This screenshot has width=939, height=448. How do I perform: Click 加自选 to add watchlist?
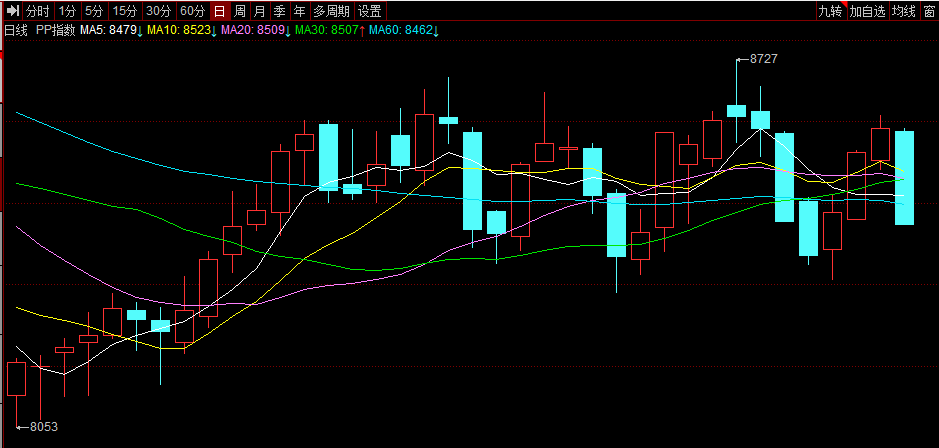pyautogui.click(x=868, y=10)
